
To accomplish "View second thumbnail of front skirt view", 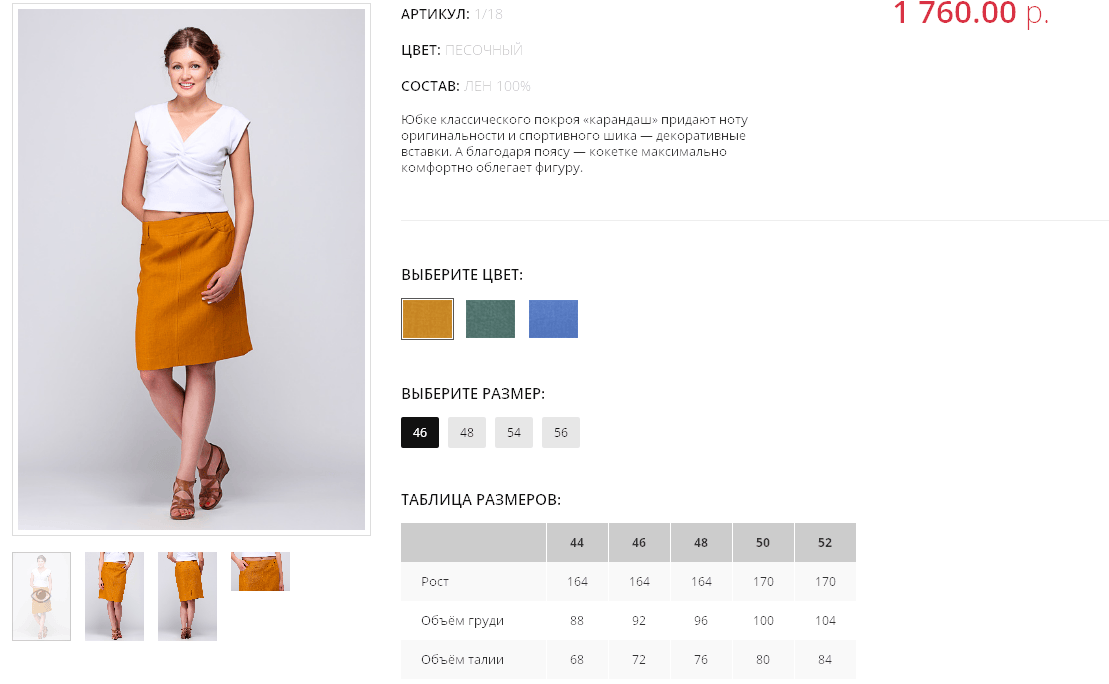I will coord(115,596).
